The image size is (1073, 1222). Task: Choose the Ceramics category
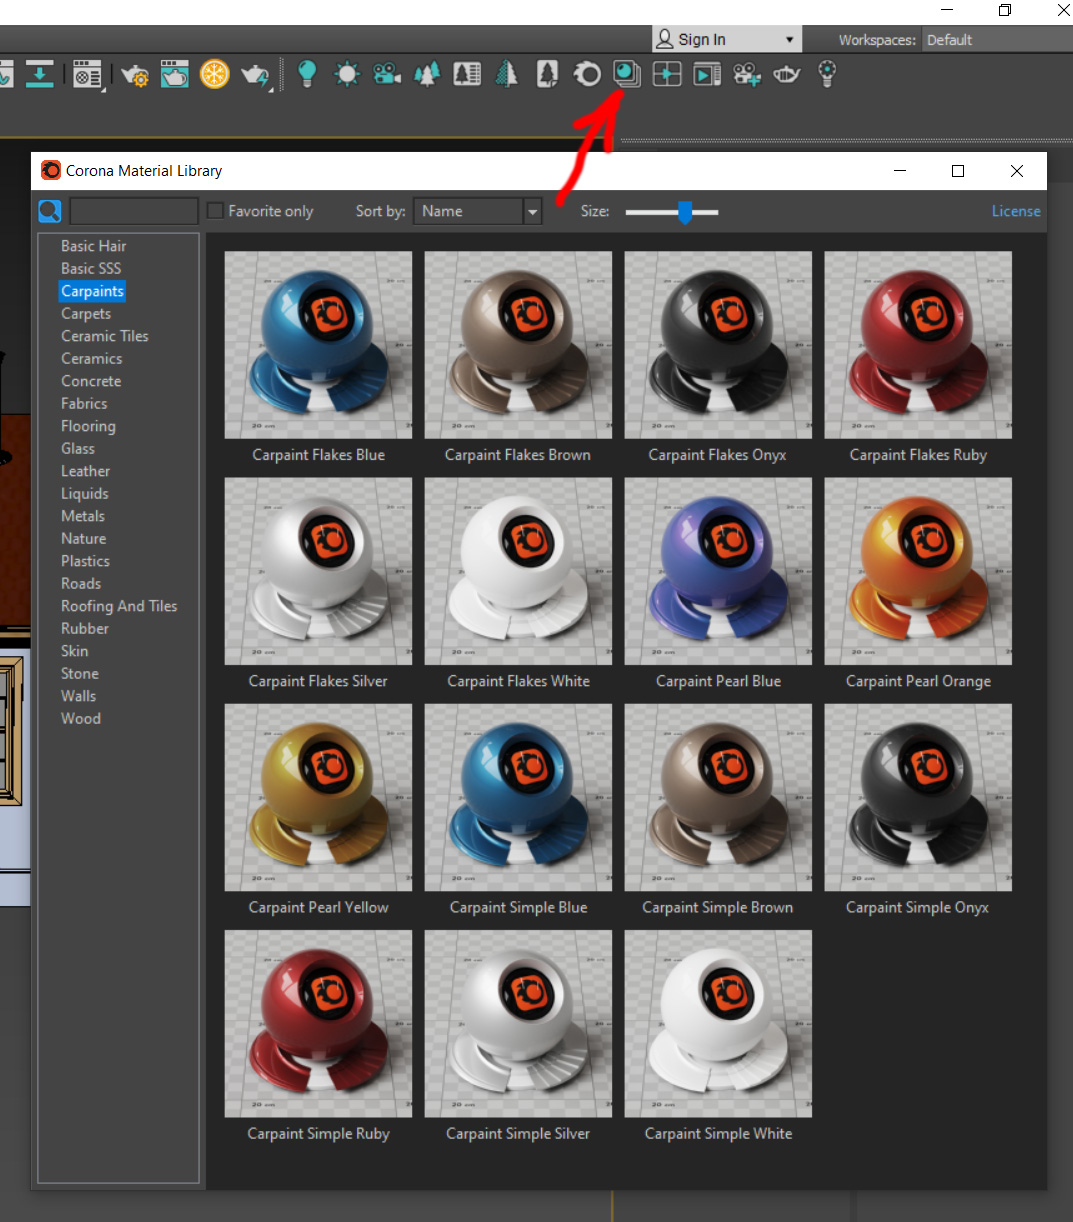coord(92,358)
